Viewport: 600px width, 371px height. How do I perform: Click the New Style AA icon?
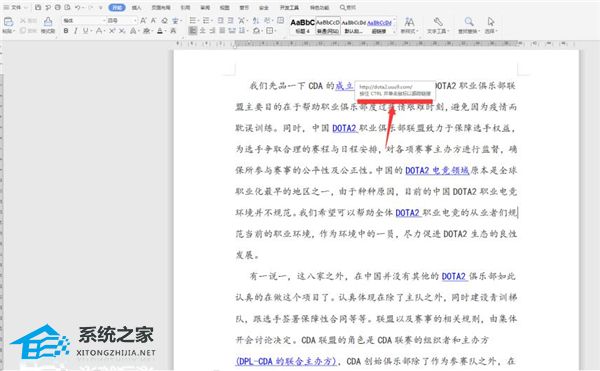click(409, 21)
